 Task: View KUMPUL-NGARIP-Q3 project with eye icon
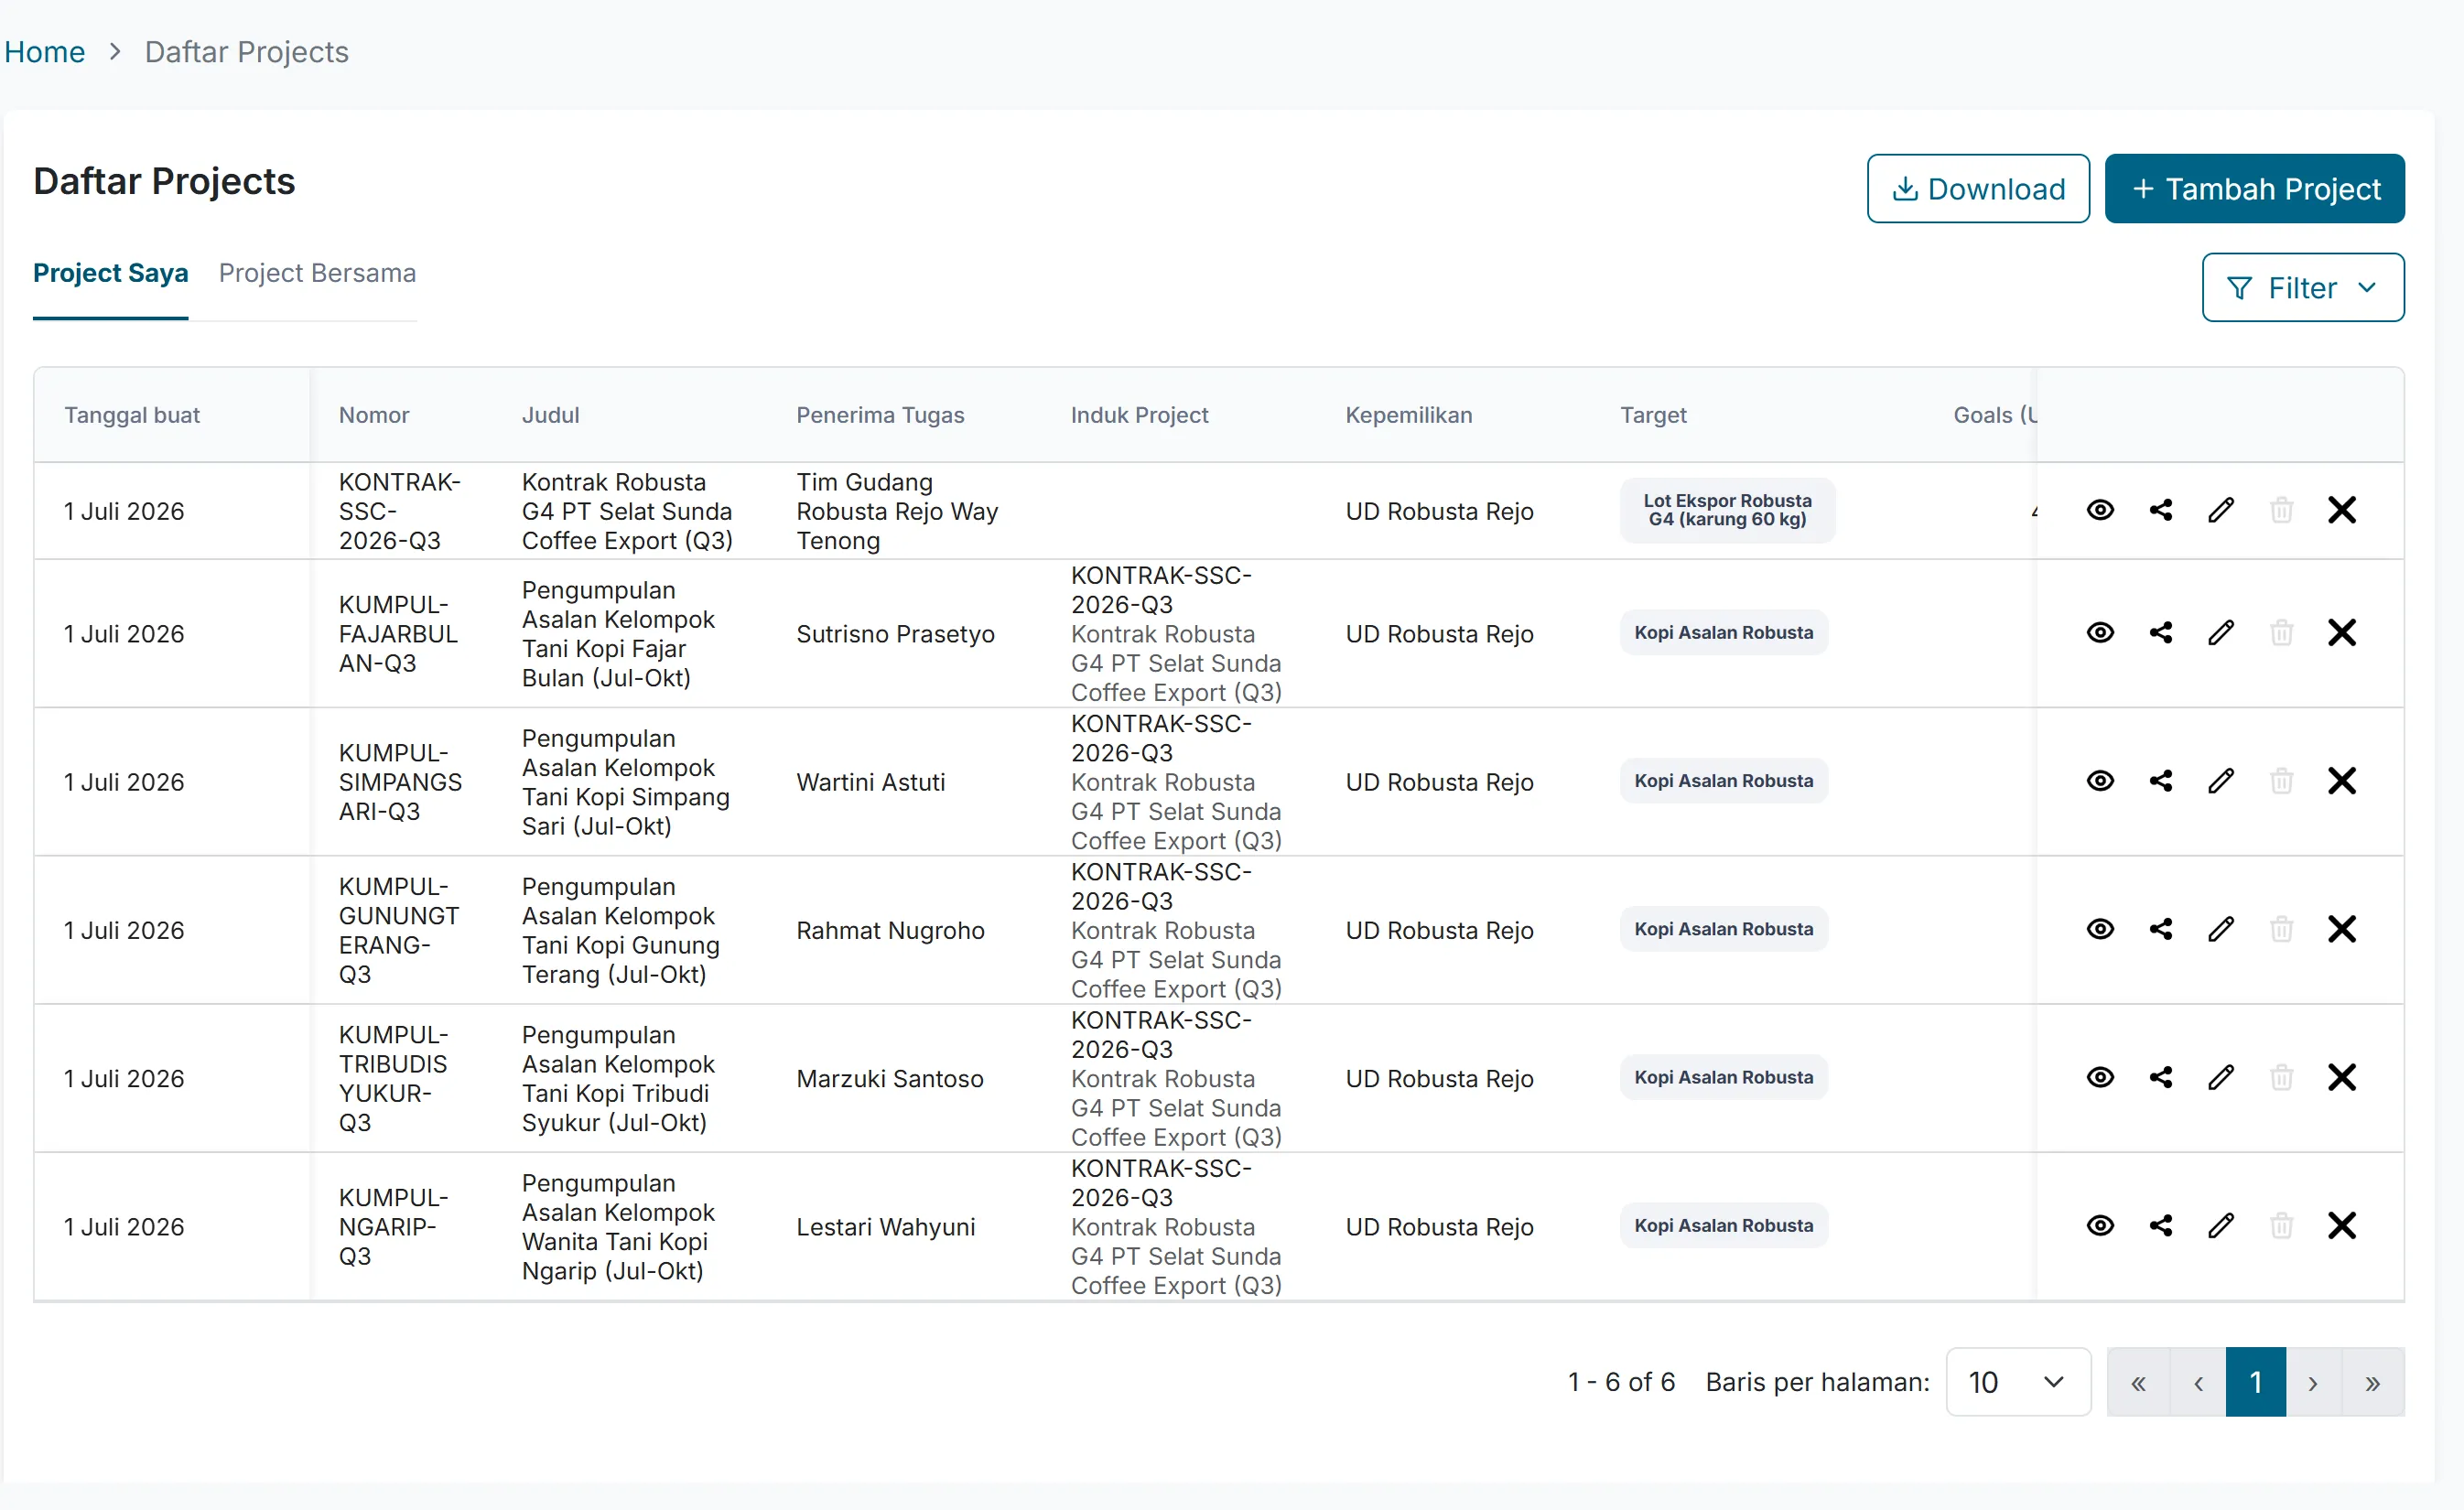coord(2100,1226)
